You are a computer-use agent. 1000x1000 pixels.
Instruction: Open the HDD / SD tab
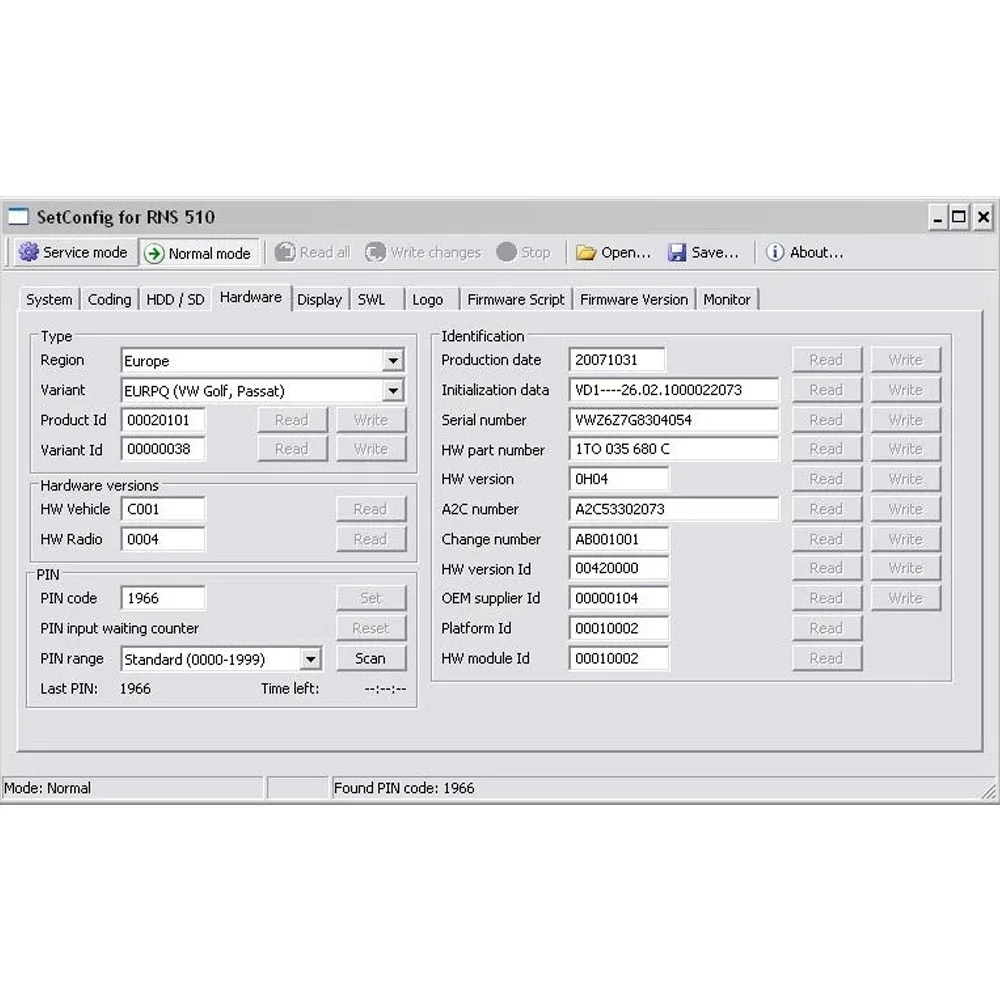coord(175,299)
